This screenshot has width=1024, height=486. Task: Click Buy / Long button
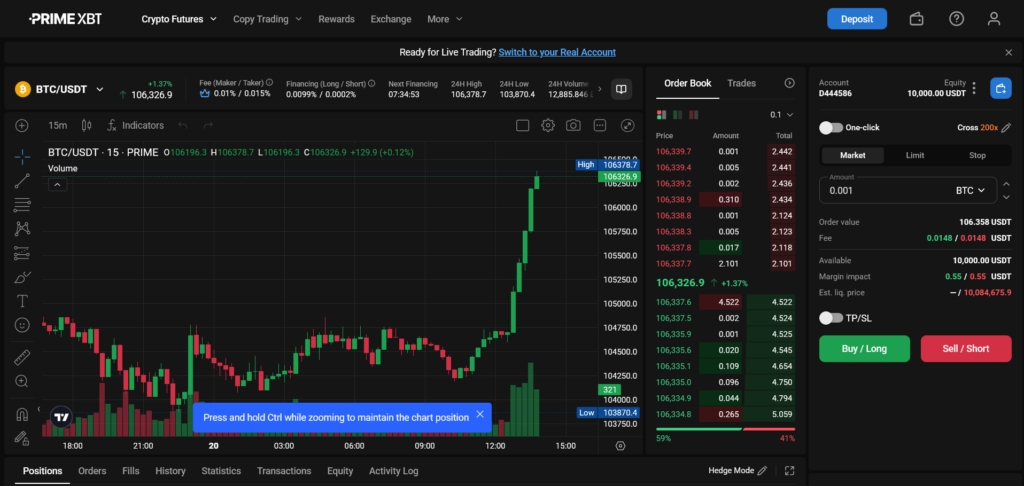[864, 349]
